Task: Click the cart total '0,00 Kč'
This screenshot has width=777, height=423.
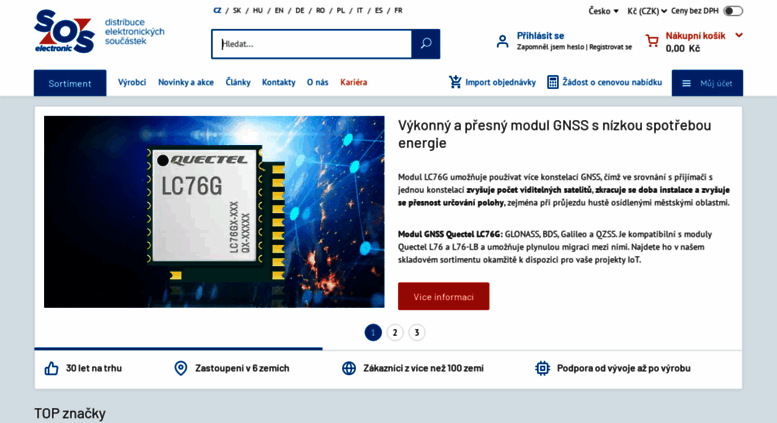Action: point(683,49)
